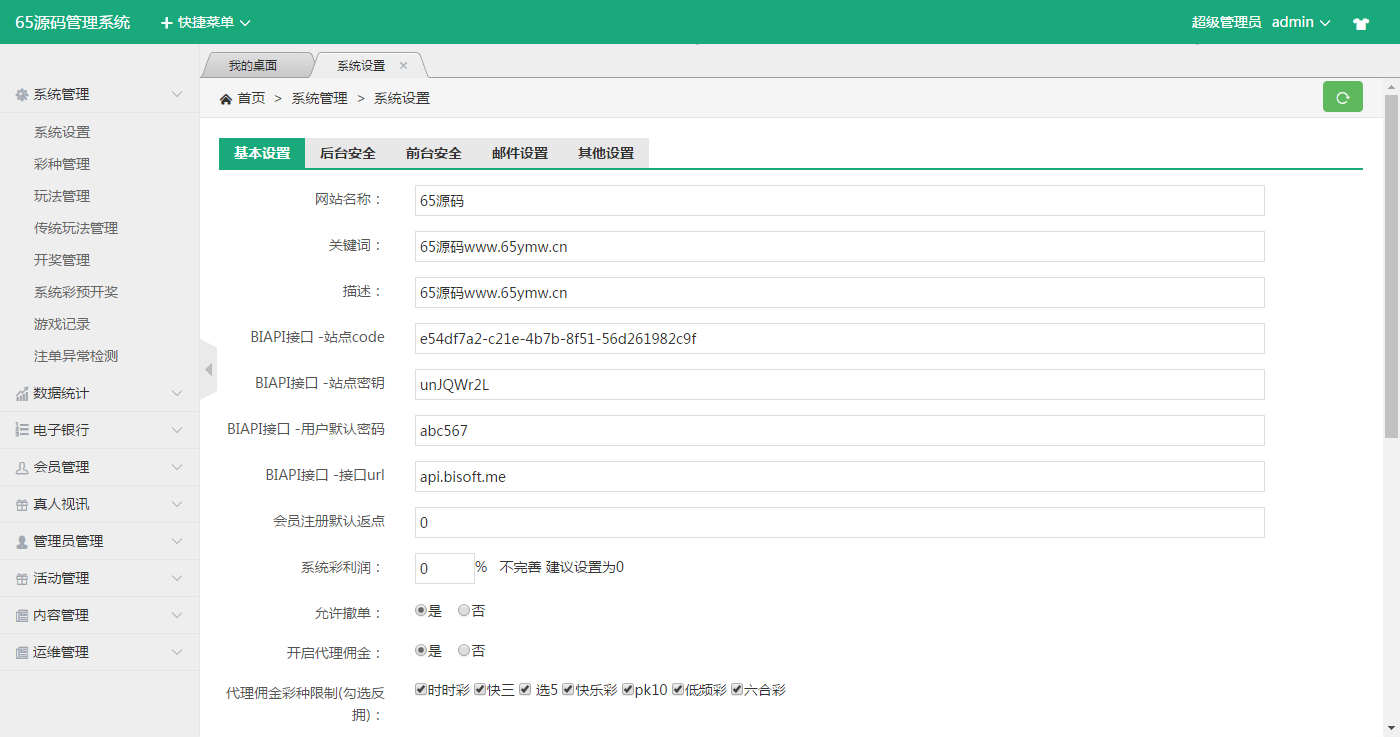
Task: Toggle the 六合彩 checkbox
Action: coord(737,689)
